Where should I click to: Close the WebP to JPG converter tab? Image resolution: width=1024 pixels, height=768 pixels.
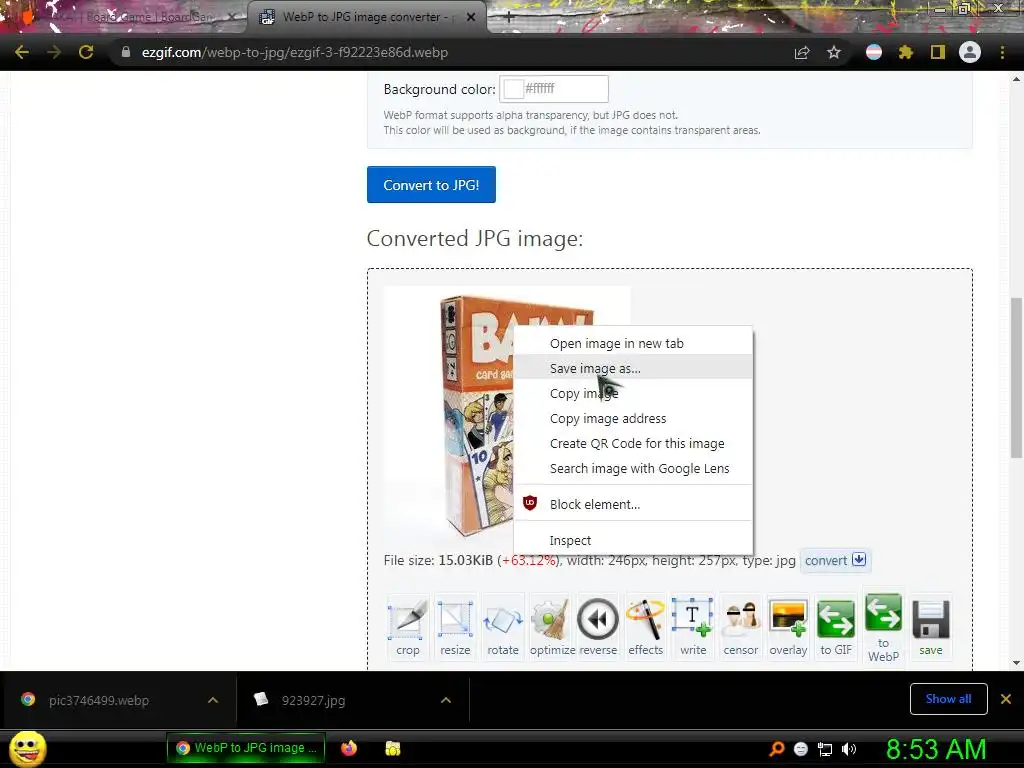[471, 18]
